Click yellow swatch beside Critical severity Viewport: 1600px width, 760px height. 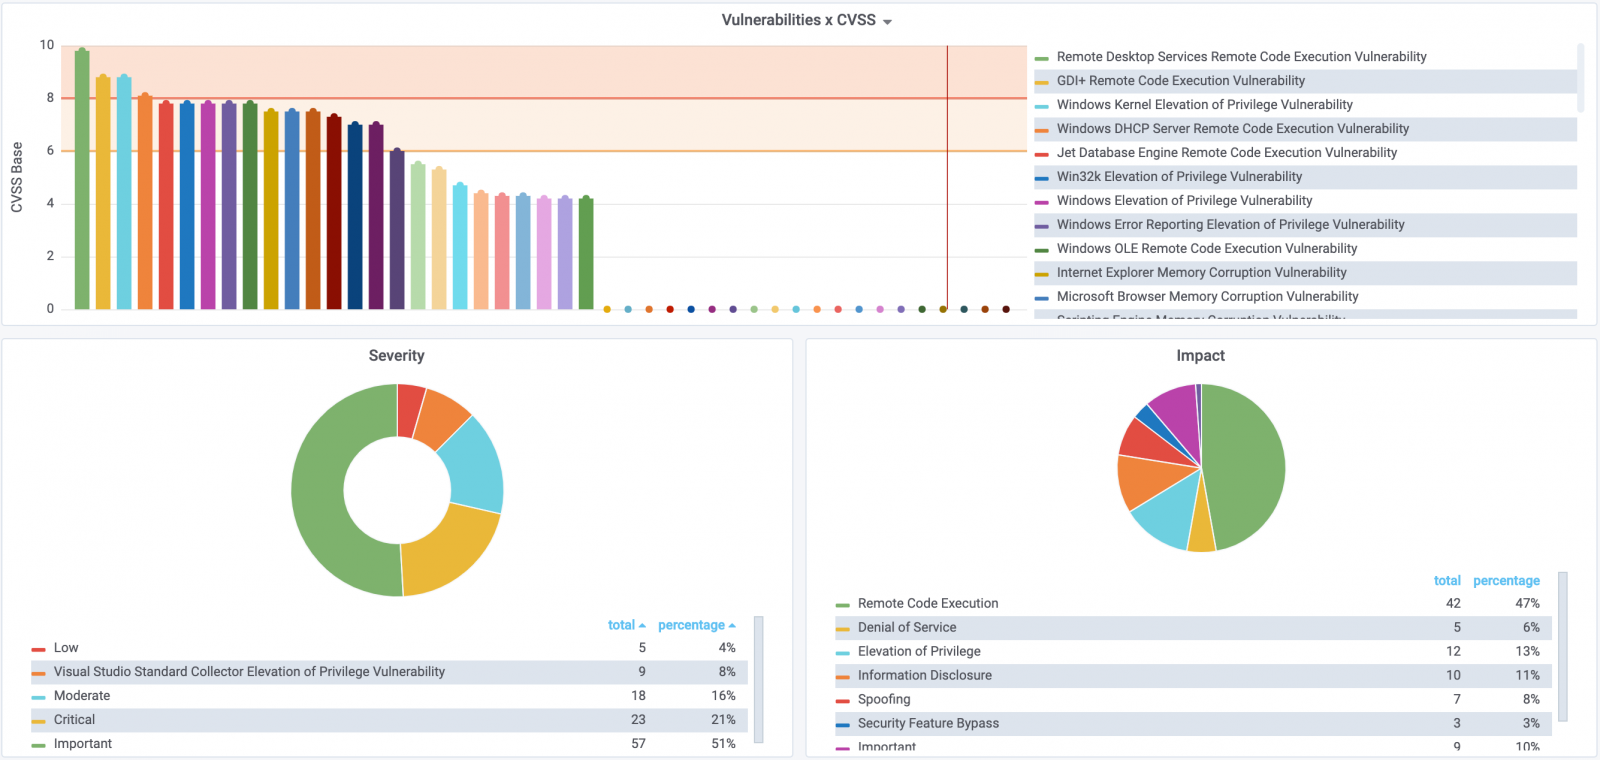(x=38, y=721)
